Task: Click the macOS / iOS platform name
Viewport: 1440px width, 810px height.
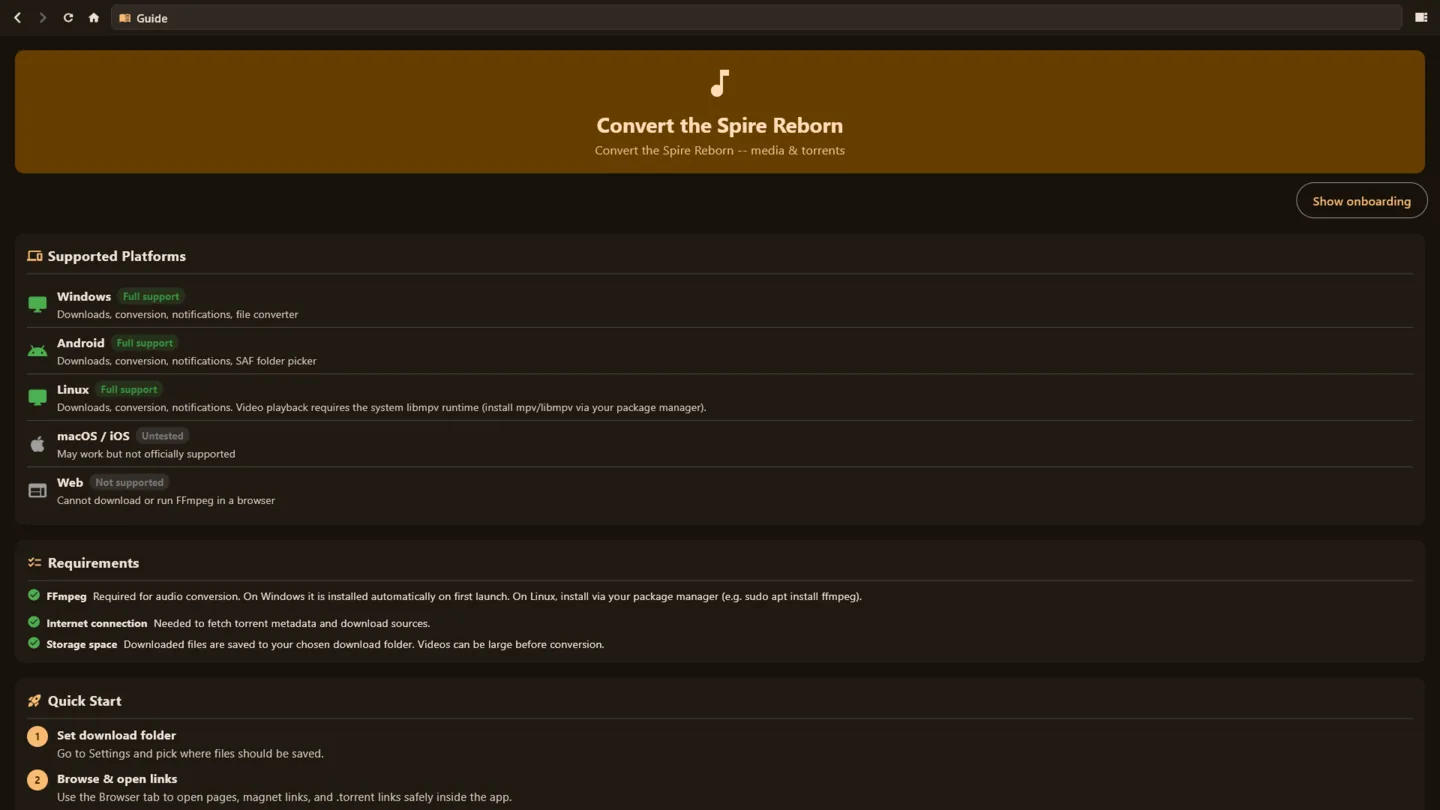Action: pyautogui.click(x=93, y=436)
